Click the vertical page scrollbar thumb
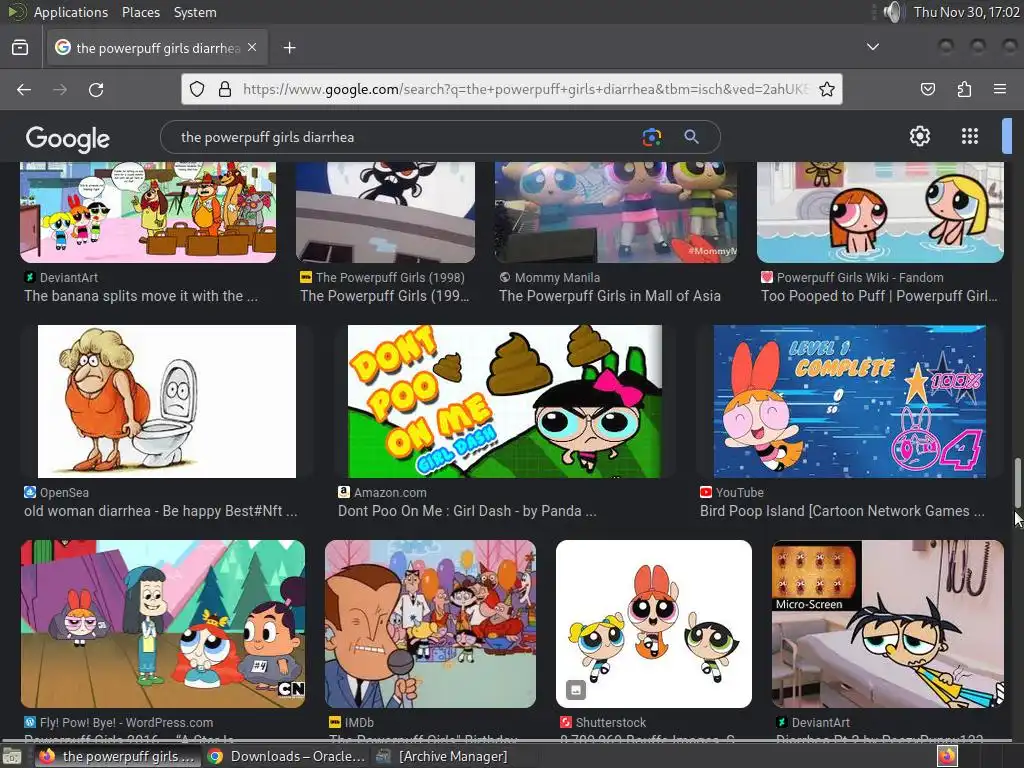 pos(1017,482)
